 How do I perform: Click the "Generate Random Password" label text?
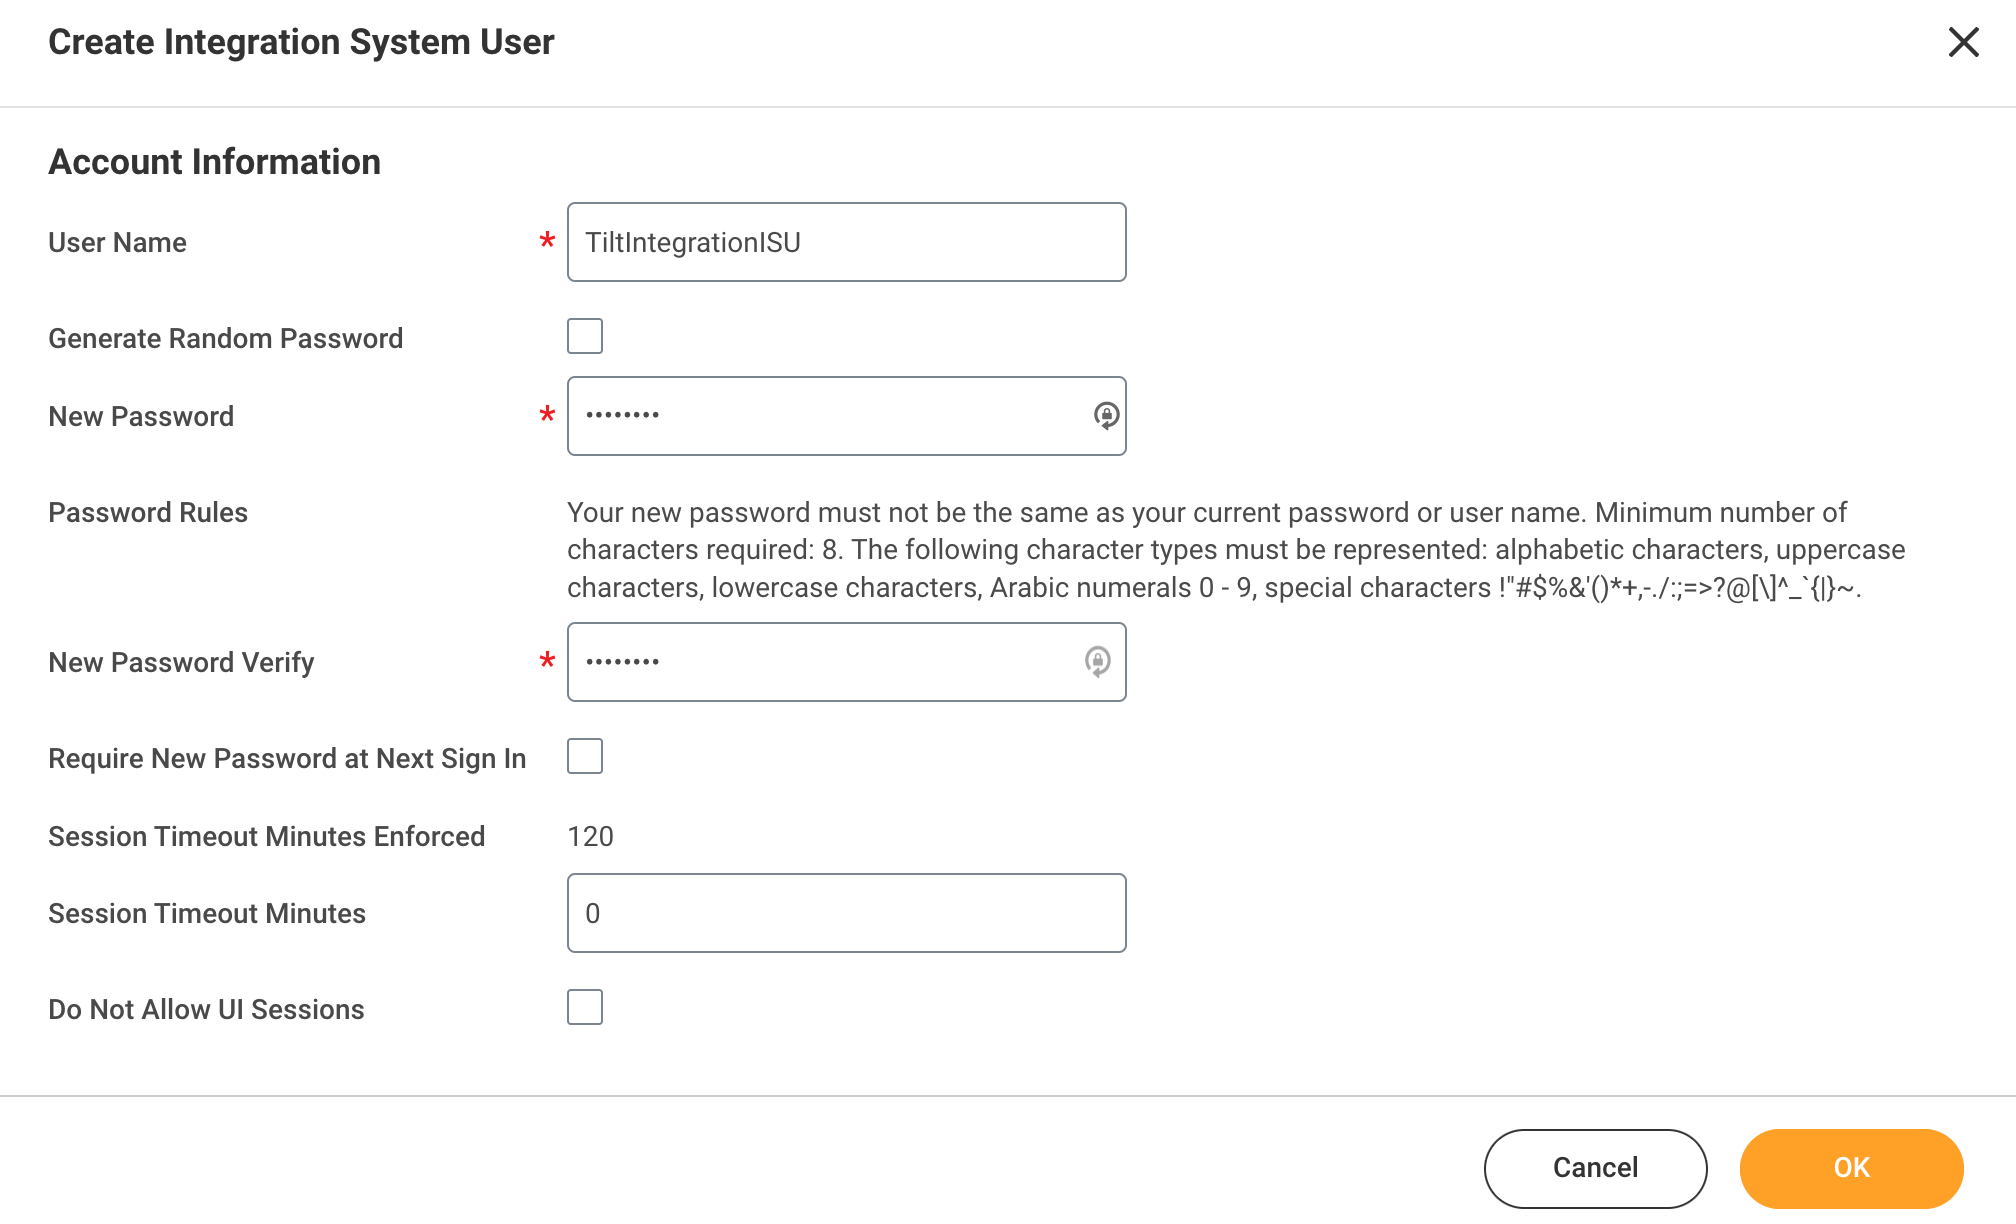tap(225, 339)
